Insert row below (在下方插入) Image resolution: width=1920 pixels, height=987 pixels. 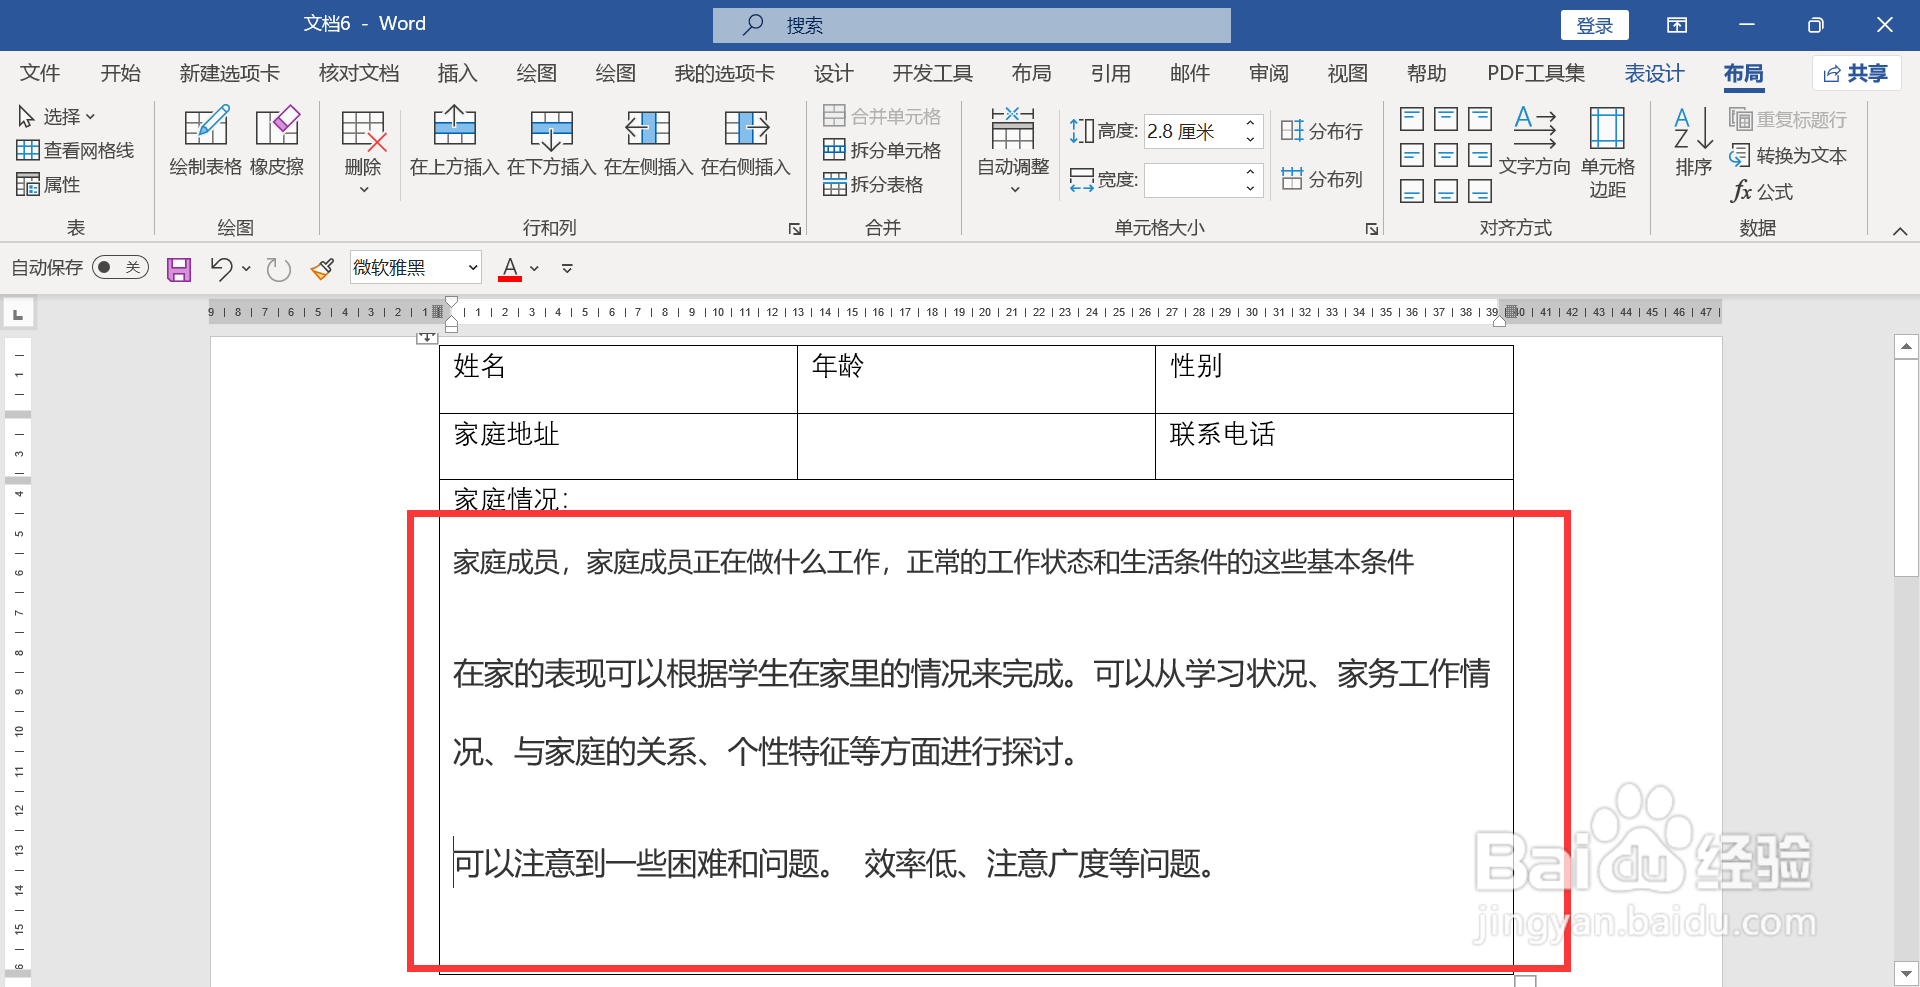click(552, 141)
